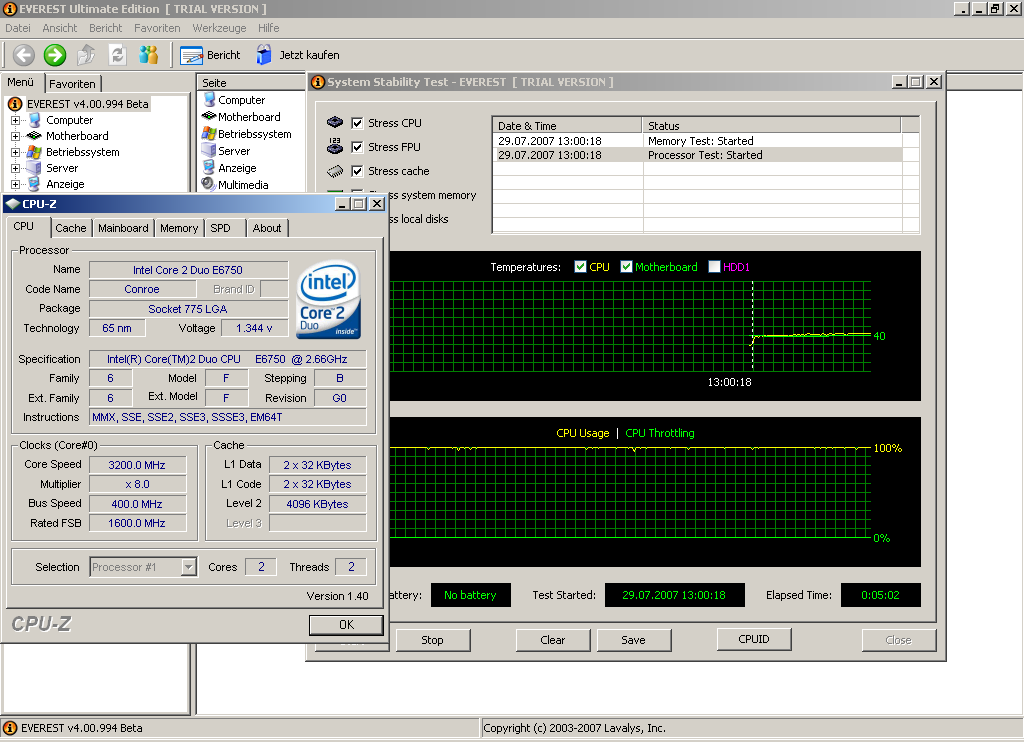The width and height of the screenshot is (1024, 742).
Task: Open the Werkzeuge menu
Action: click(219, 28)
